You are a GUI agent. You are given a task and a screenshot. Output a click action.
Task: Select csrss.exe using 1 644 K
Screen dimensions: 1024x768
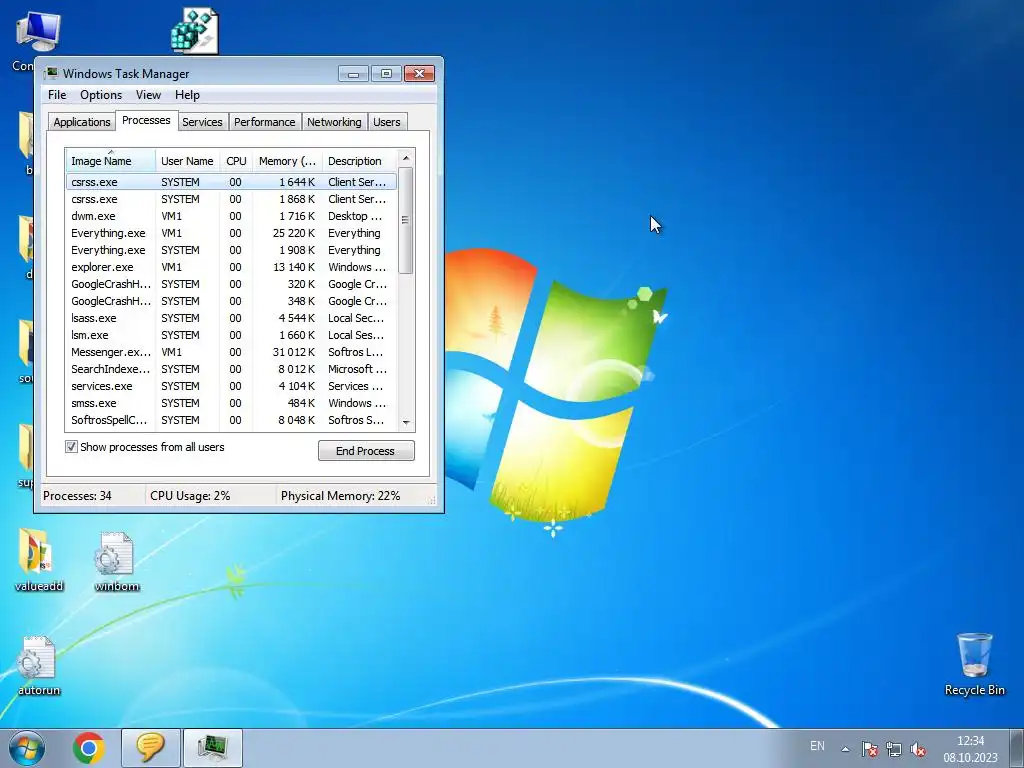(231, 182)
